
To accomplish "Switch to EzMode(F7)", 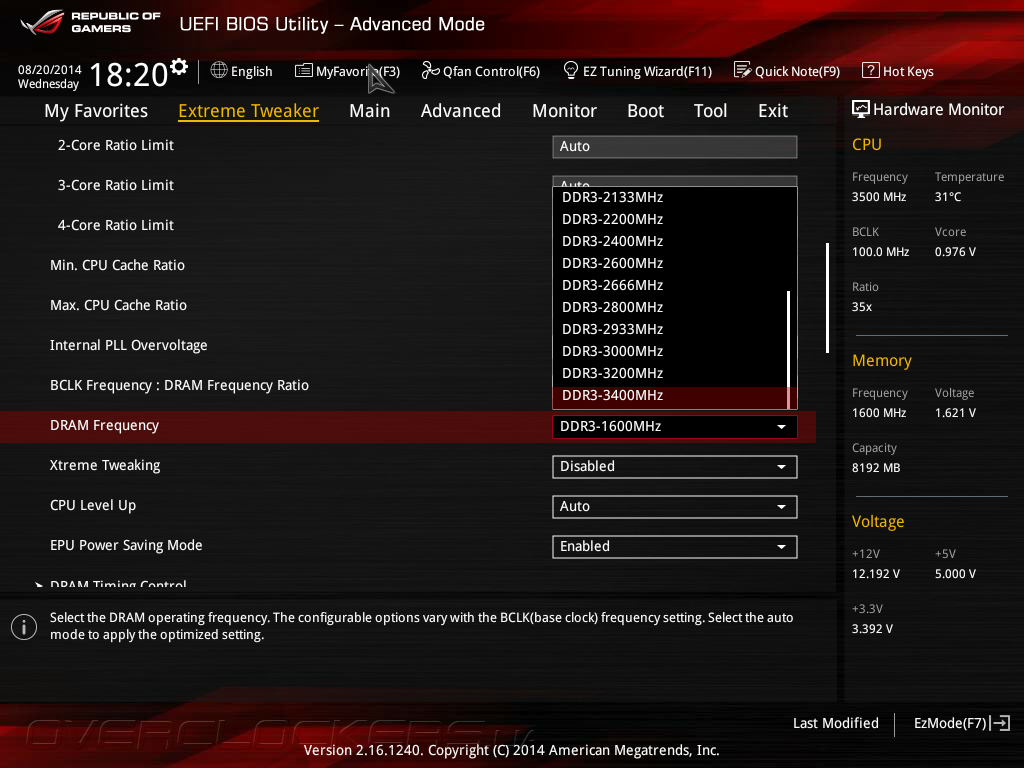I will coord(961,723).
